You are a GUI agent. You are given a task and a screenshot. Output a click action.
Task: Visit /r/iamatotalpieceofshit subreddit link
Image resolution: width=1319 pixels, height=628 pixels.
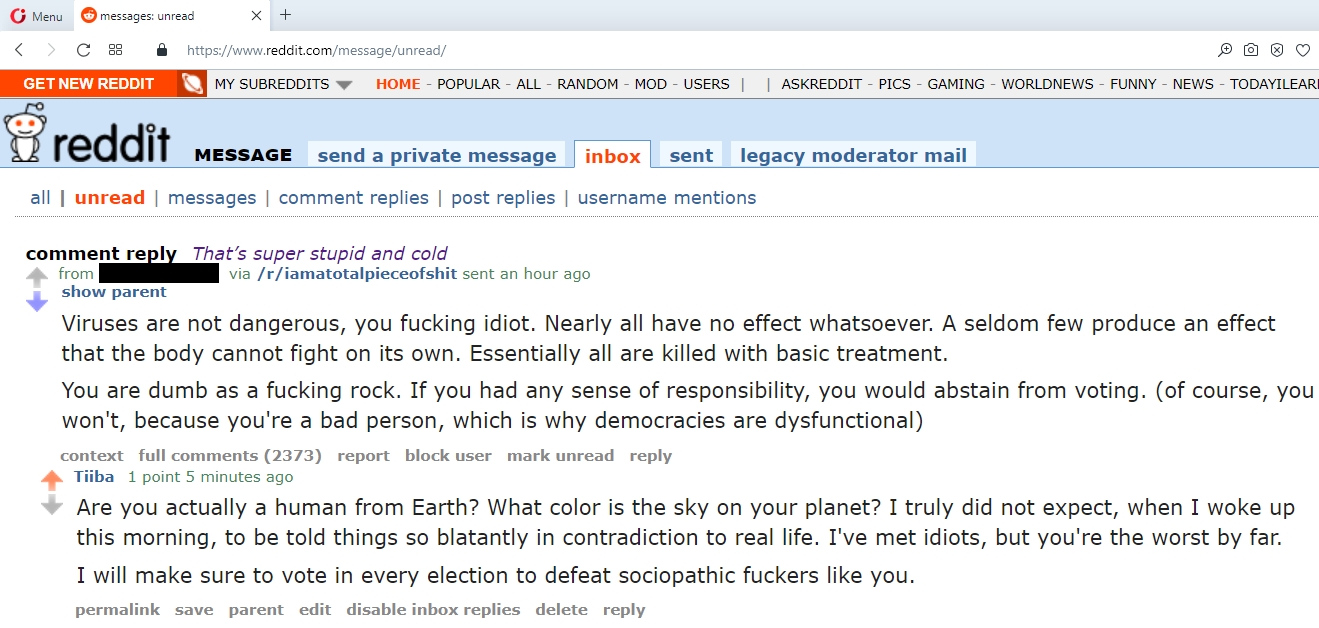pyautogui.click(x=356, y=273)
